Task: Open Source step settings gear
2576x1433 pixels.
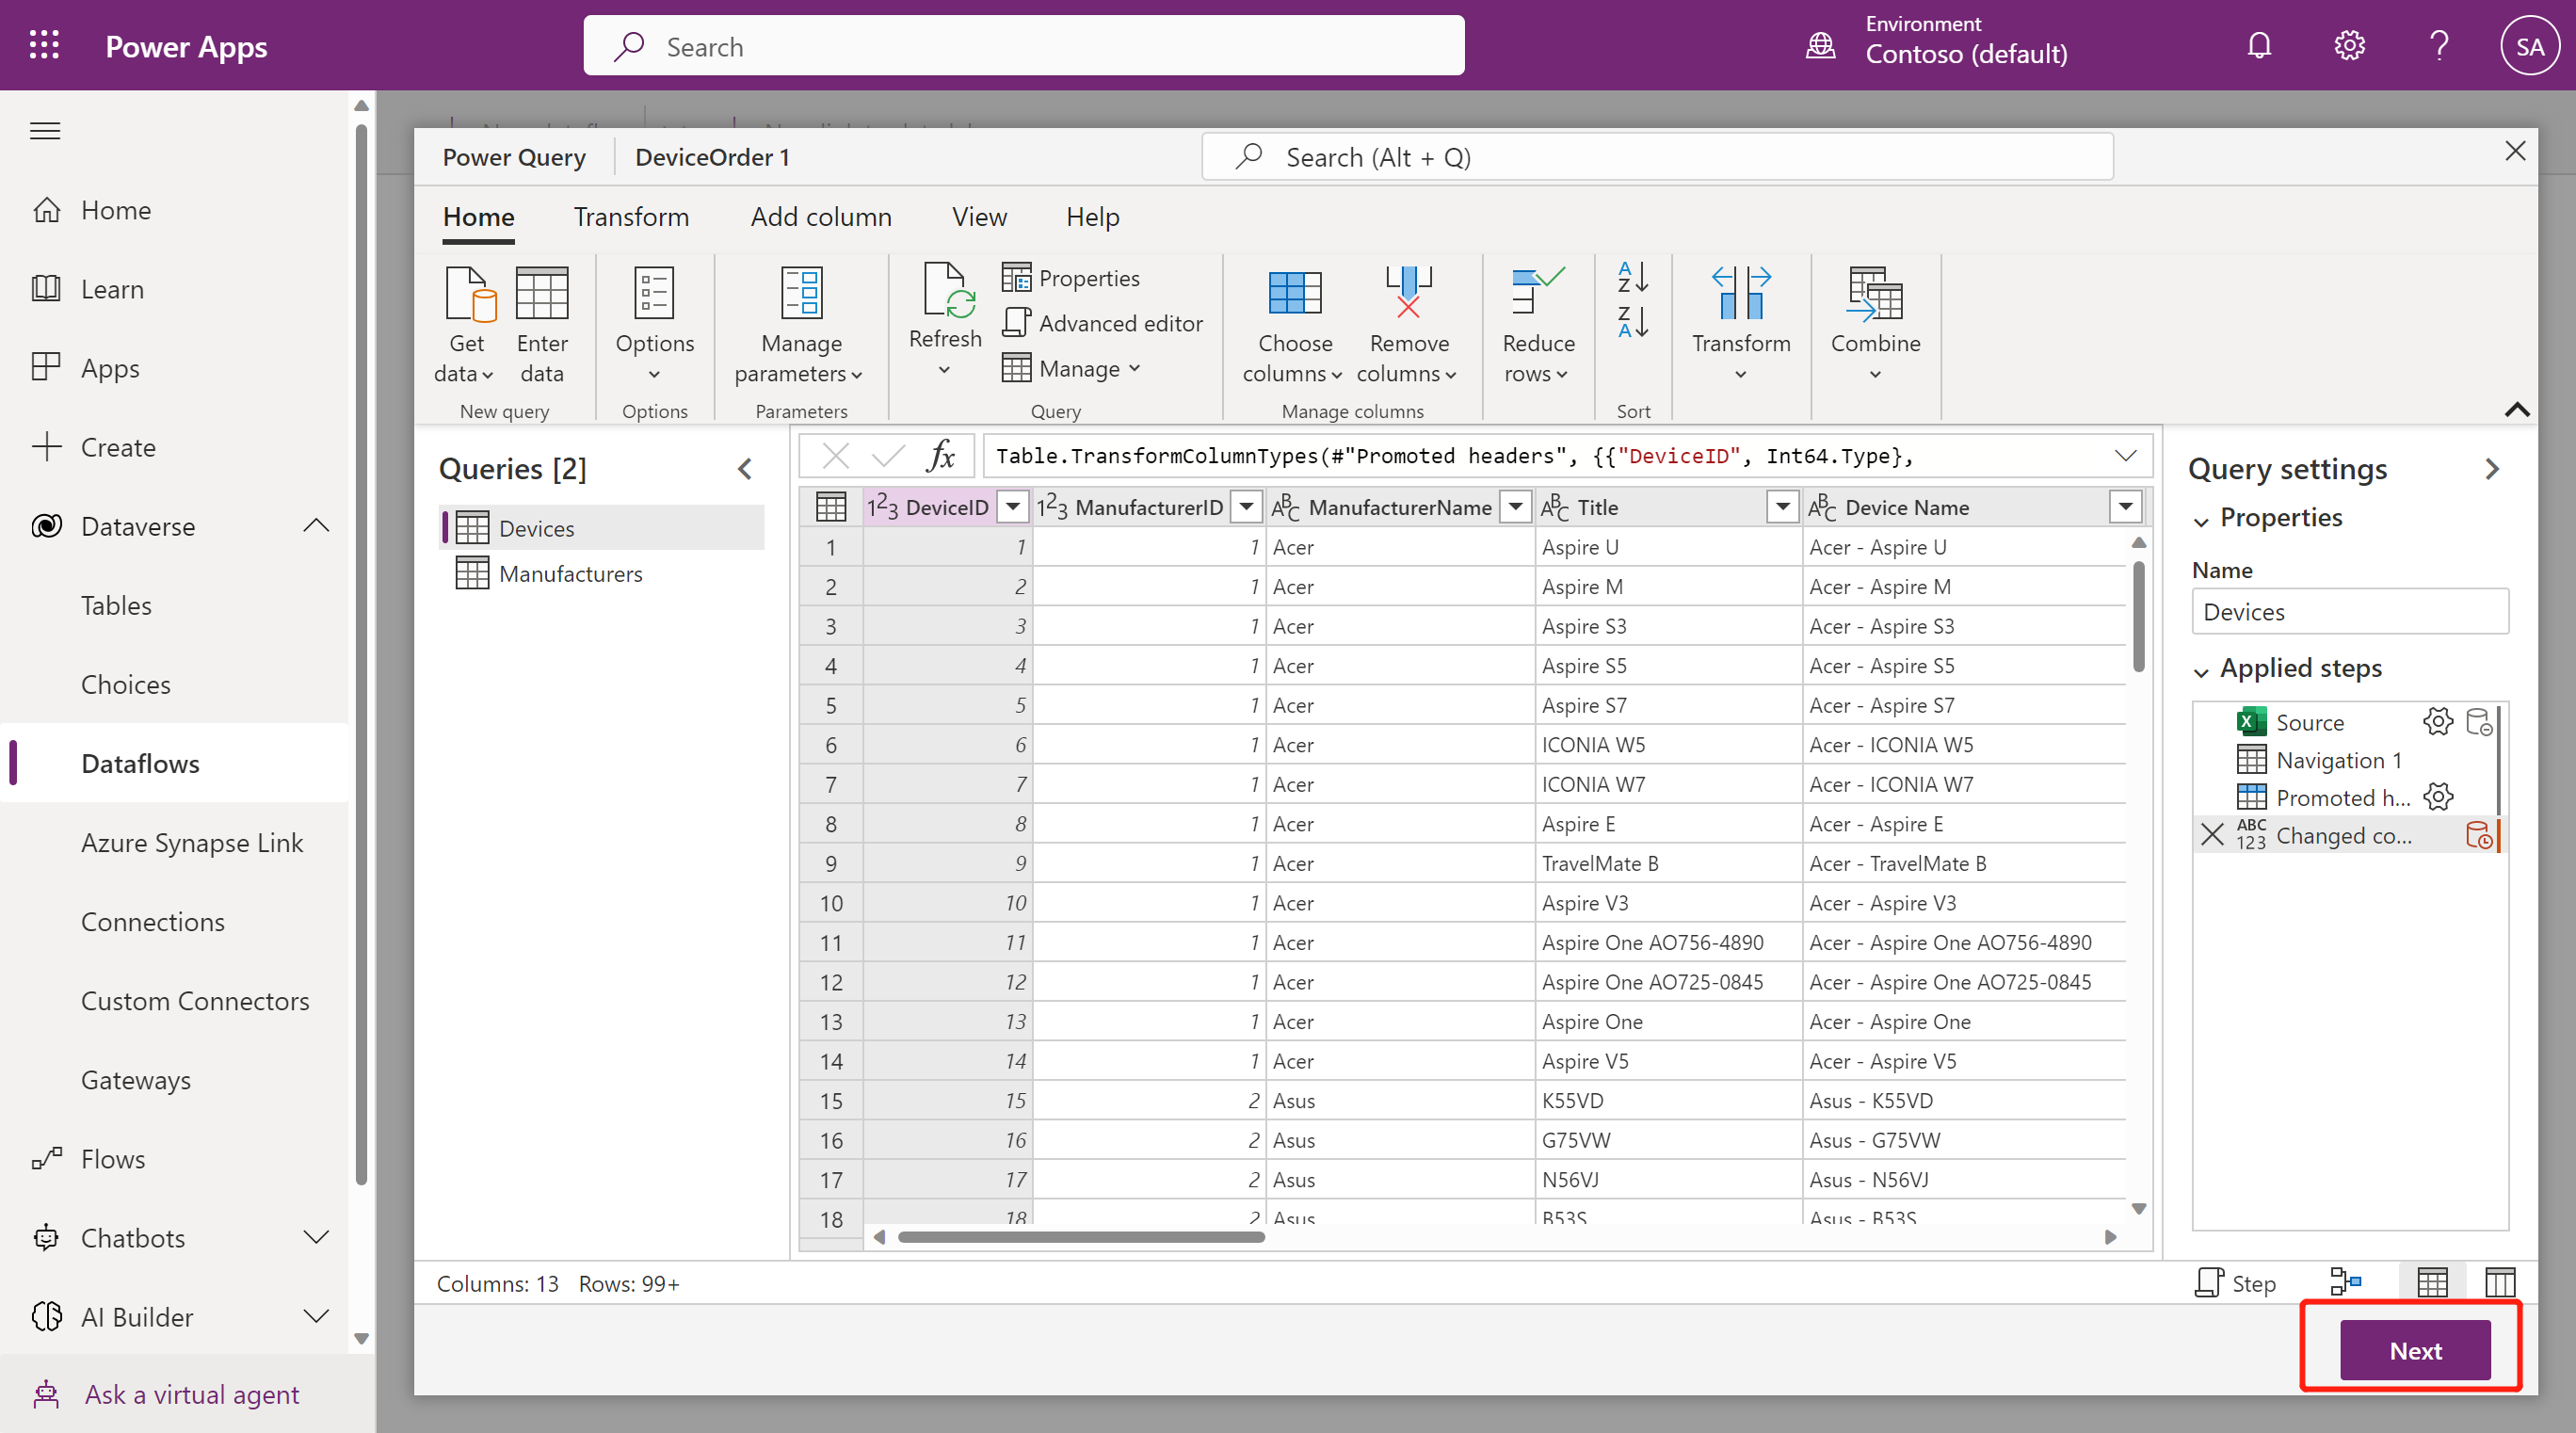Action: tap(2438, 721)
